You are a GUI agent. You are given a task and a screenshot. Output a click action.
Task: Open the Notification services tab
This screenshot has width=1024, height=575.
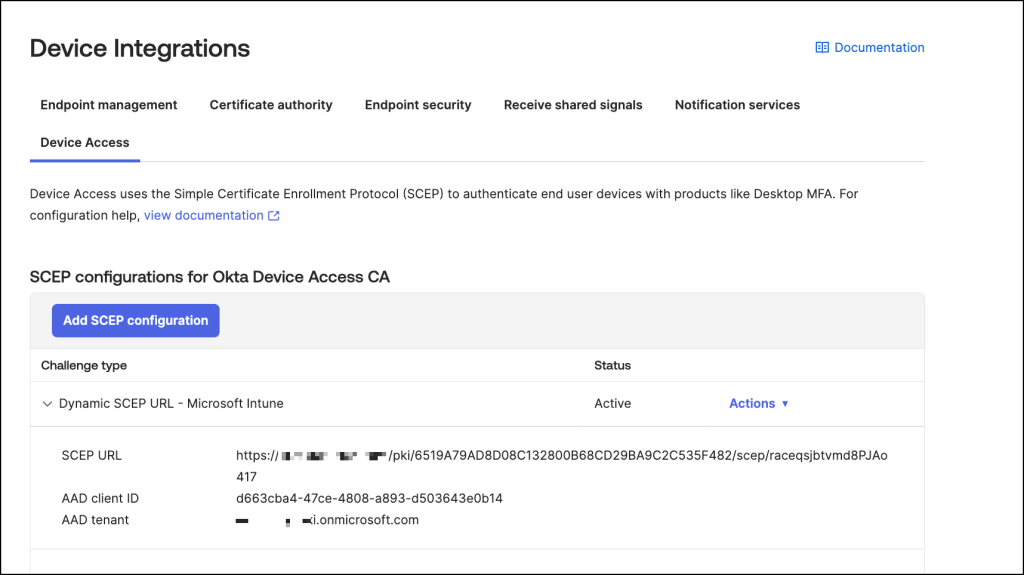(737, 105)
